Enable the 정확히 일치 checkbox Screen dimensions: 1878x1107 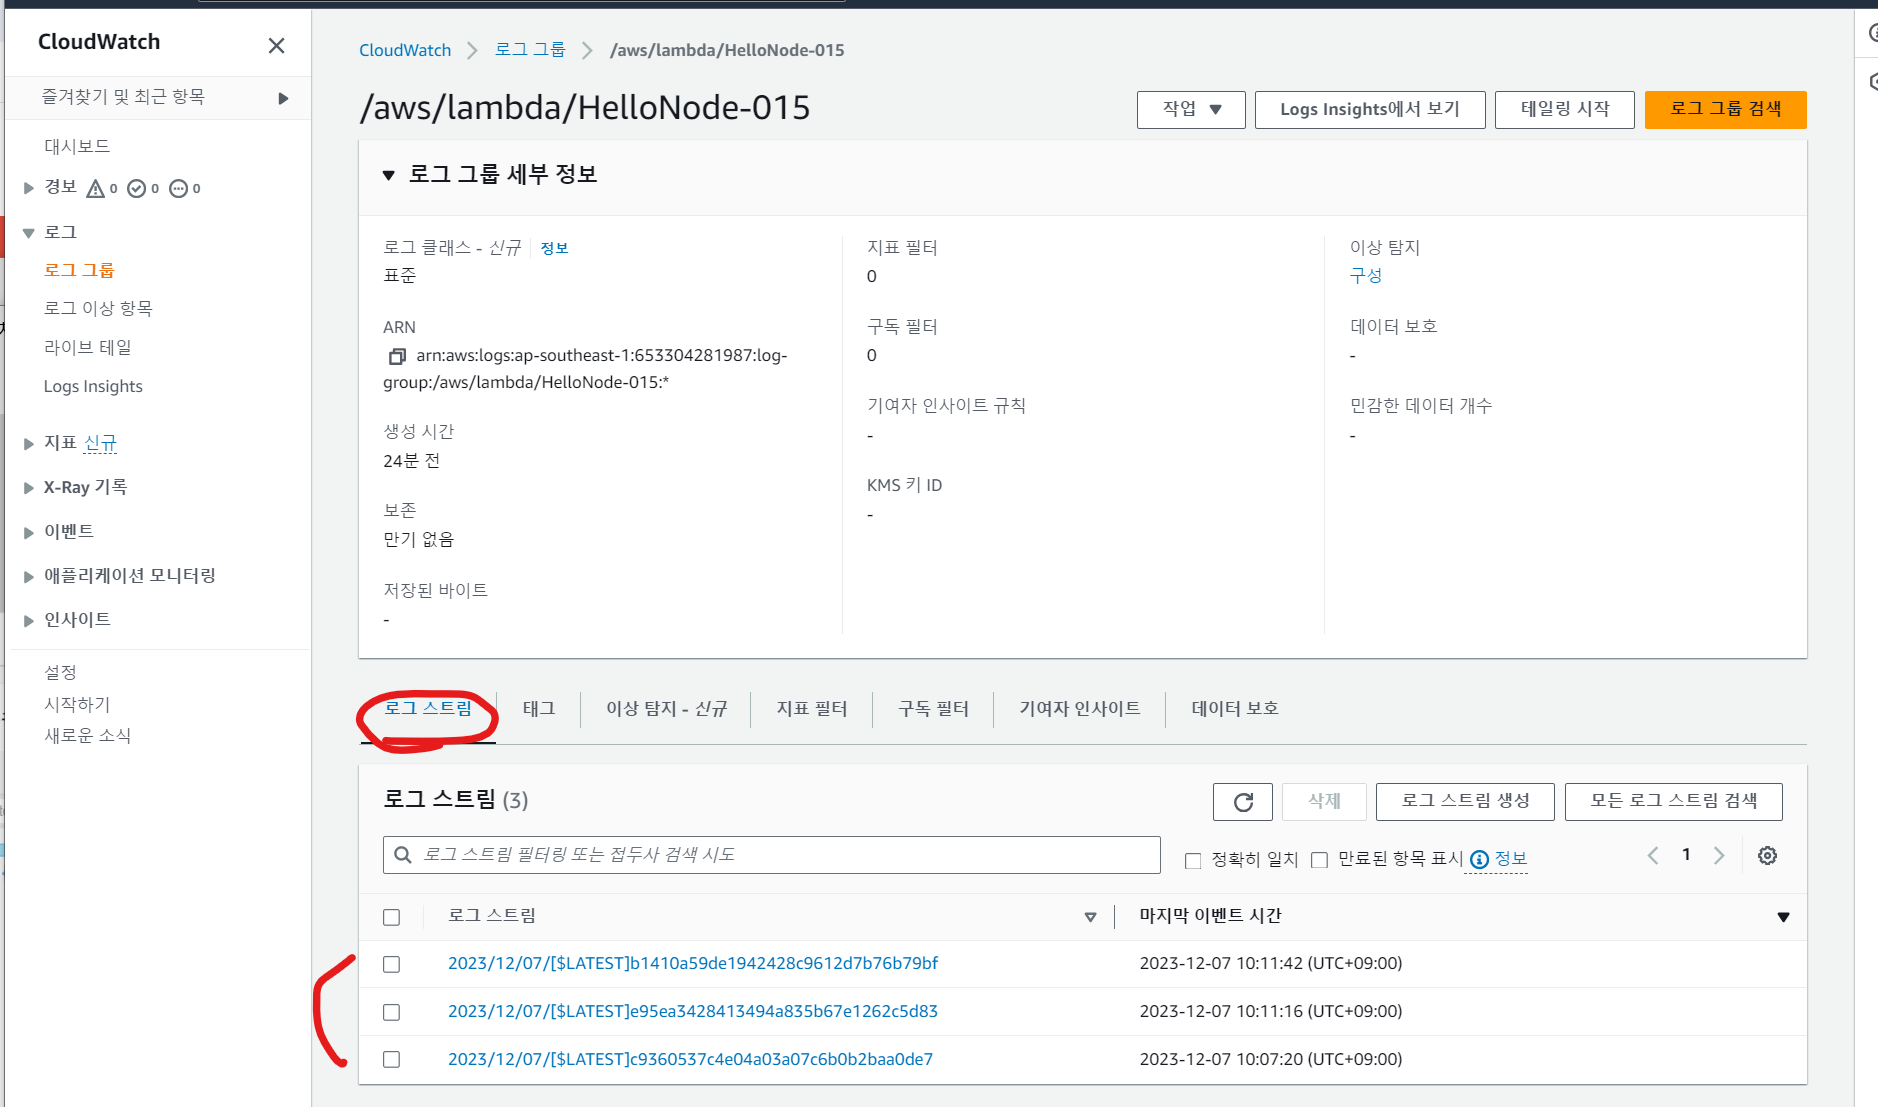(1193, 860)
